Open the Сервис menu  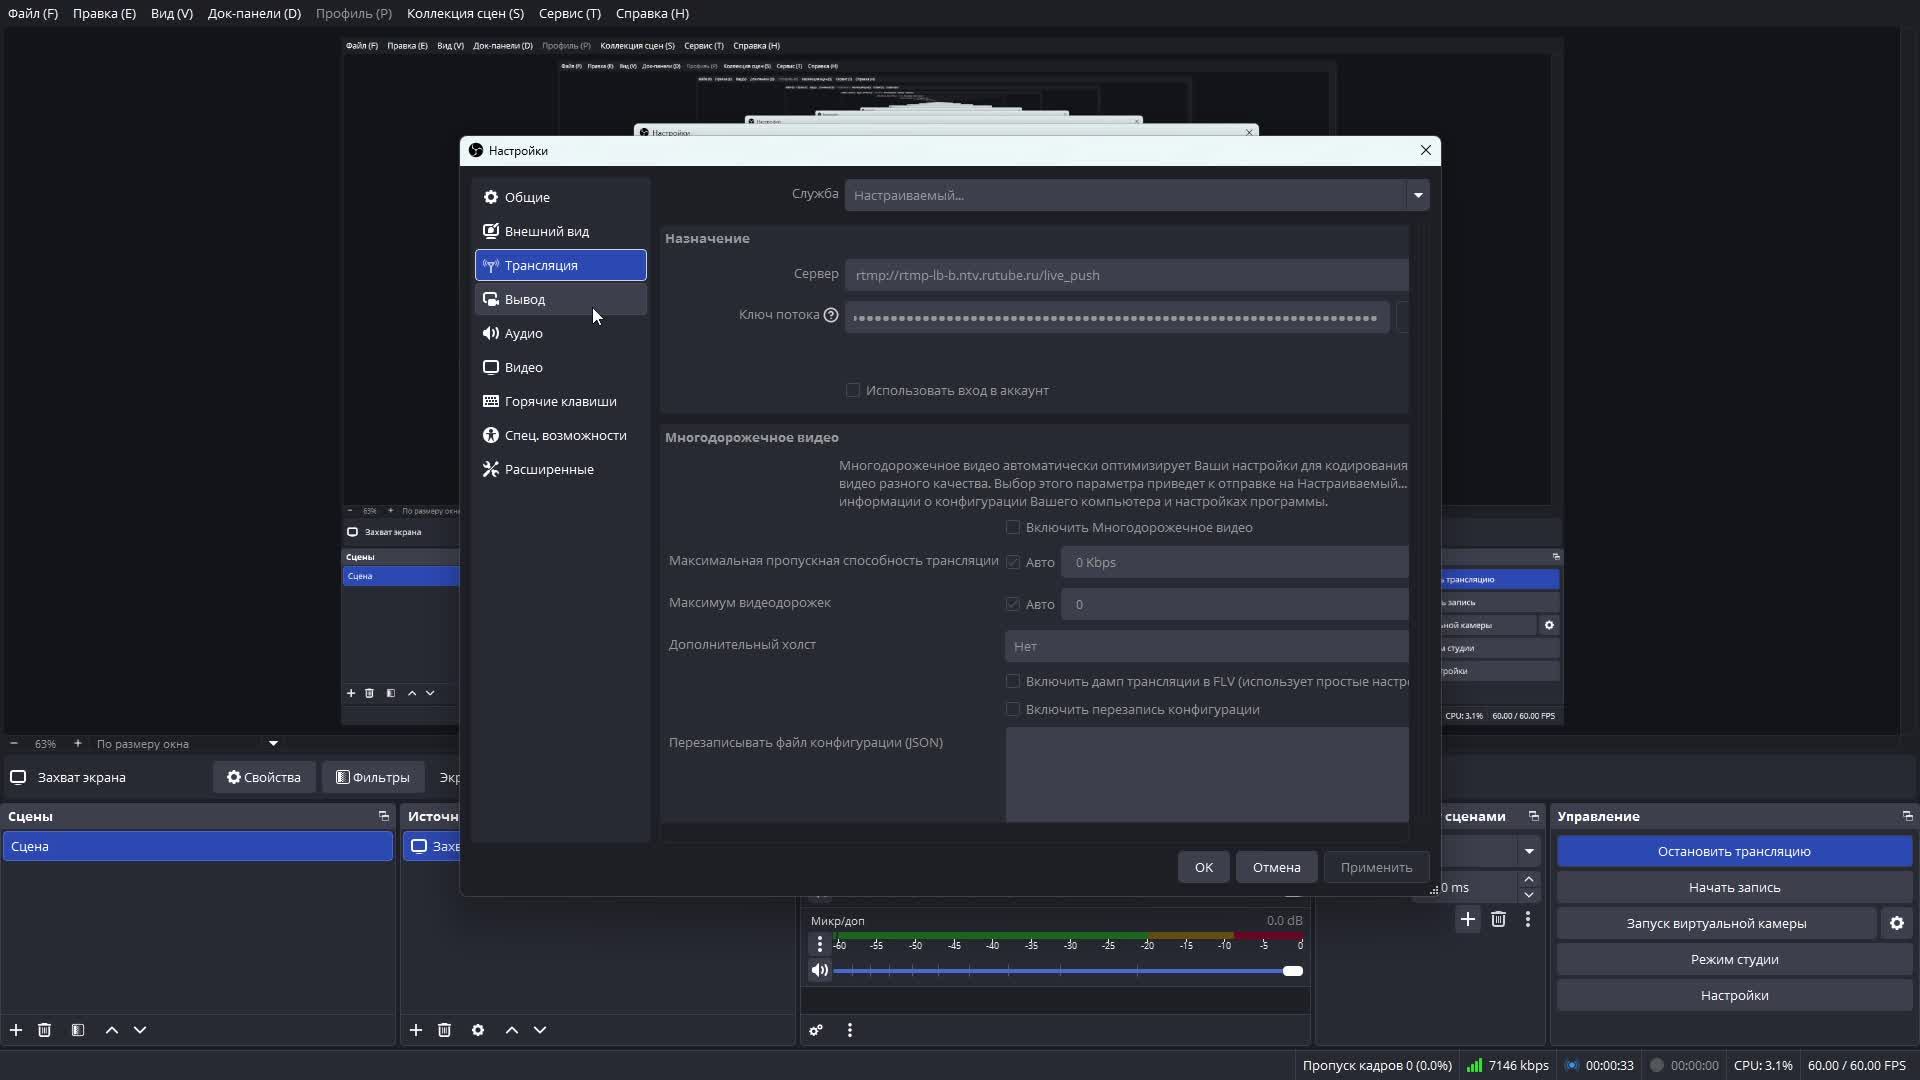tap(569, 13)
